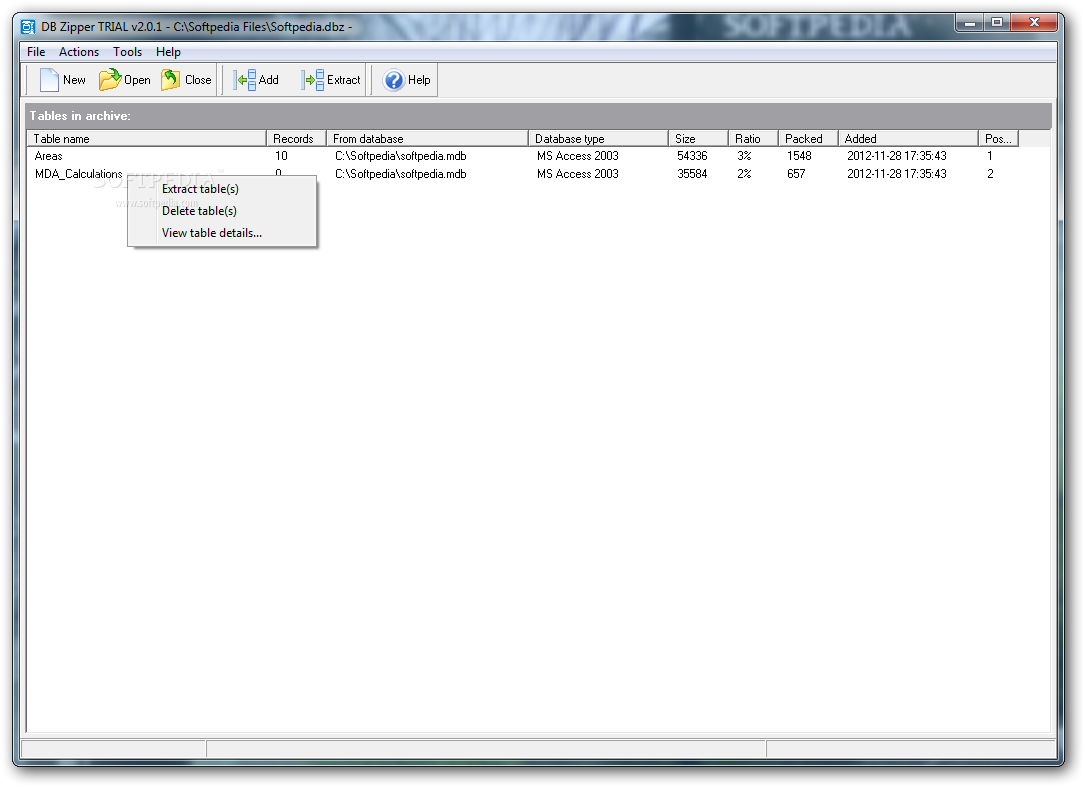
Task: Sort by From database column header
Action: (427, 138)
